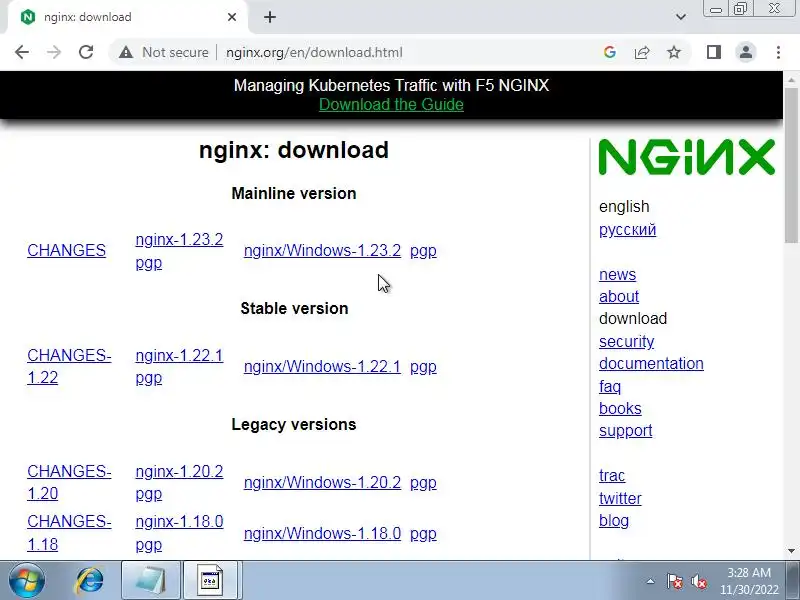Download nginx/Windows-1.20.2
800x600 pixels.
tap(322, 482)
